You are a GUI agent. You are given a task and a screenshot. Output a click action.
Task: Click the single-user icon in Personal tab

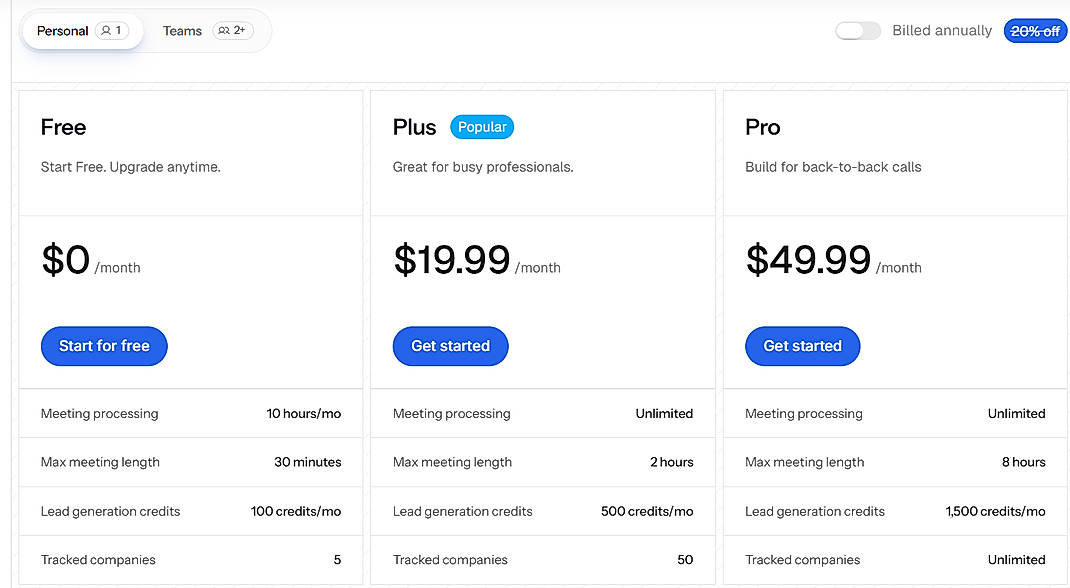coord(106,31)
